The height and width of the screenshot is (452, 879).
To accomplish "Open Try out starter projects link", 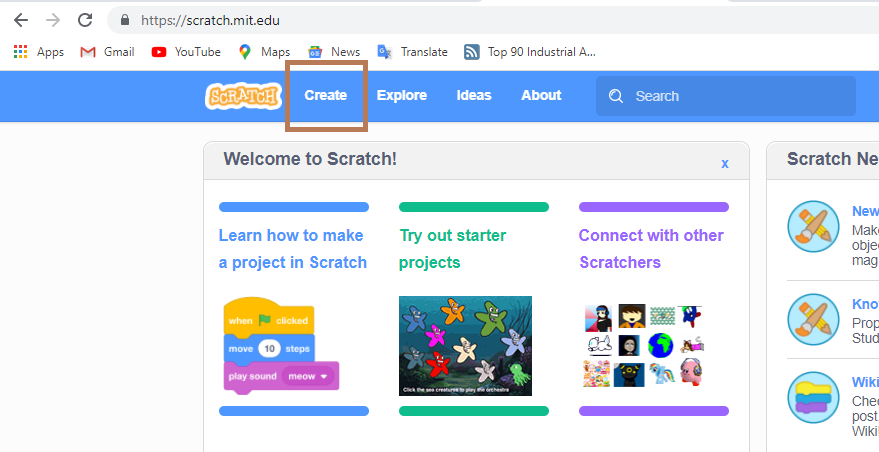I will pos(452,249).
